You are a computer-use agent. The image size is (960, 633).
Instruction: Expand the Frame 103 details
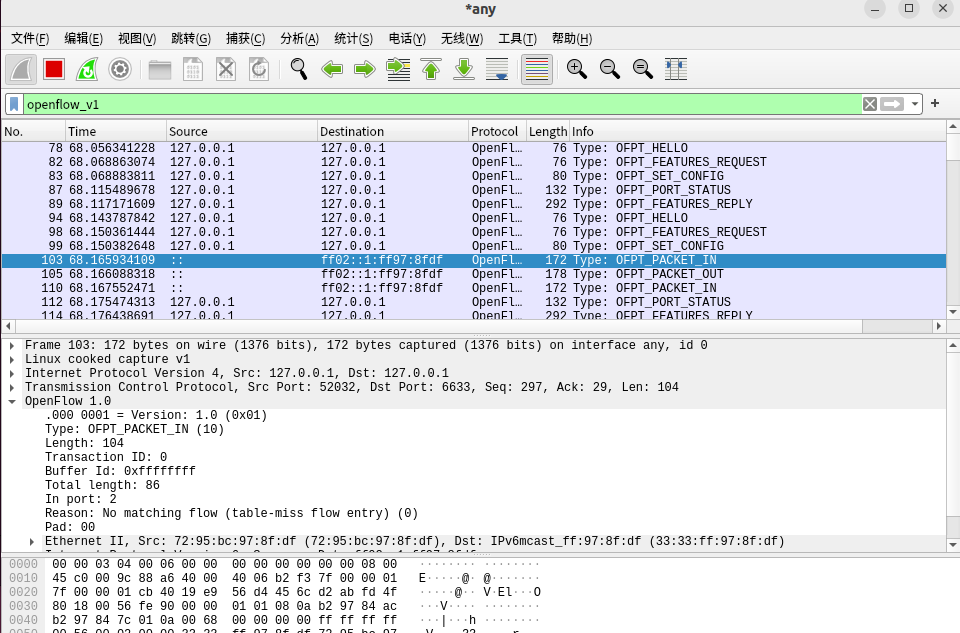(x=12, y=346)
